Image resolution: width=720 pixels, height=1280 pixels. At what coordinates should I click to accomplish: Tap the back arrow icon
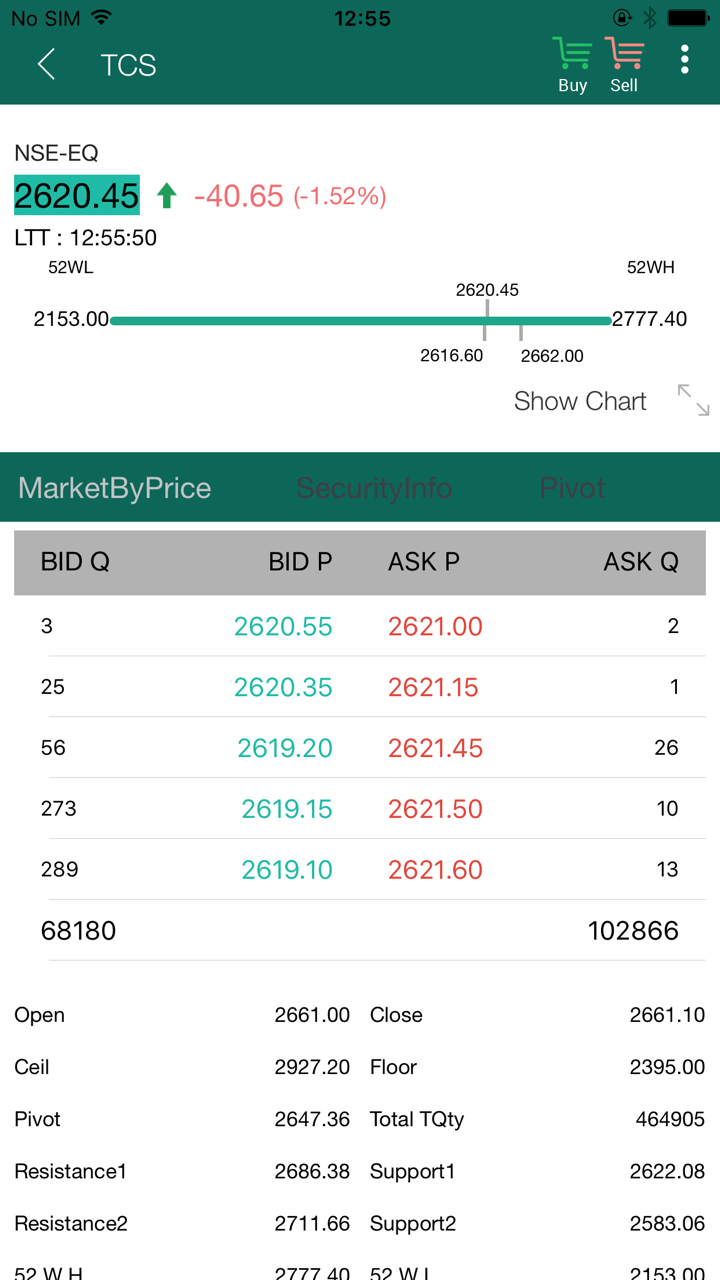tap(46, 65)
